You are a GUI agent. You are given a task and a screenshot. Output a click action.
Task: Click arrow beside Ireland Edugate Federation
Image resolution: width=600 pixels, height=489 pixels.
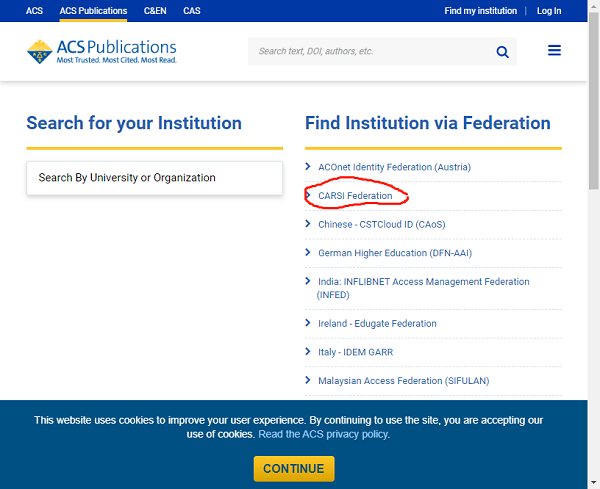[308, 323]
